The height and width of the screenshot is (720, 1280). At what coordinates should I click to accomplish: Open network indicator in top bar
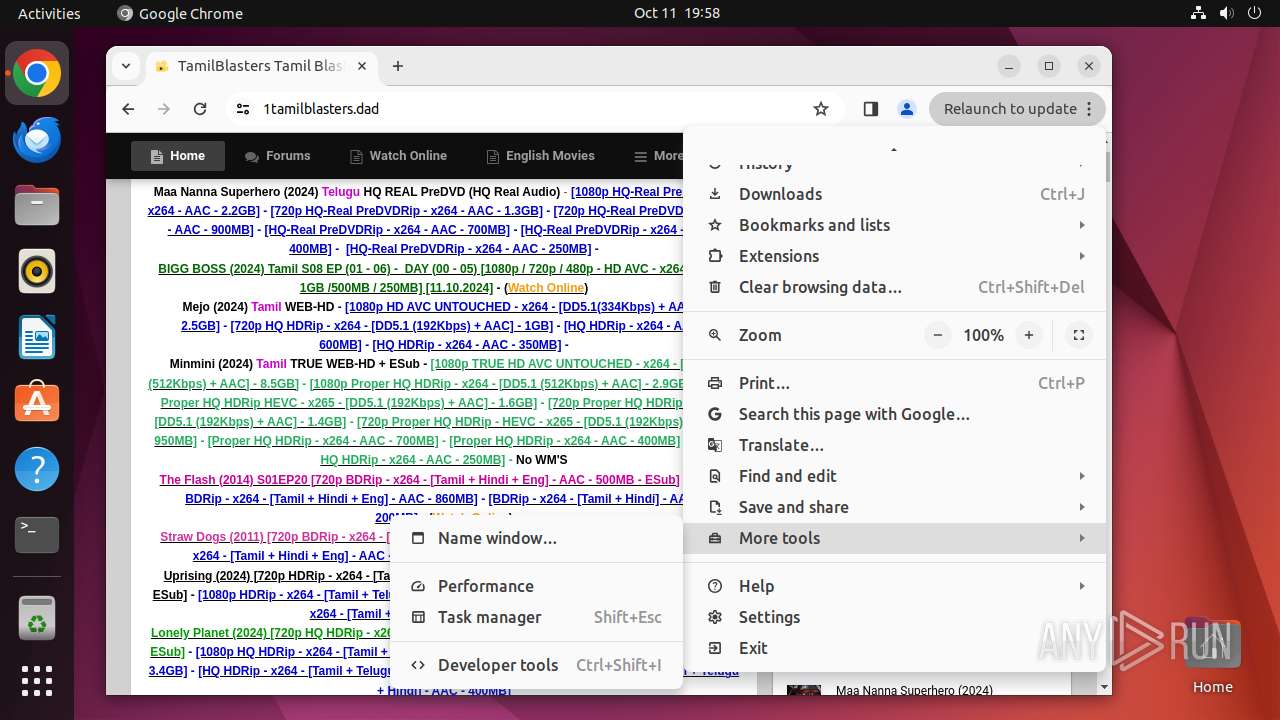(x=1198, y=13)
